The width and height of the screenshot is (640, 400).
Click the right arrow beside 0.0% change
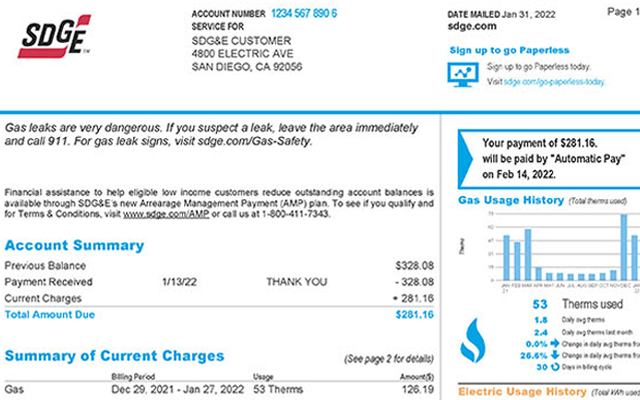[x=554, y=344]
